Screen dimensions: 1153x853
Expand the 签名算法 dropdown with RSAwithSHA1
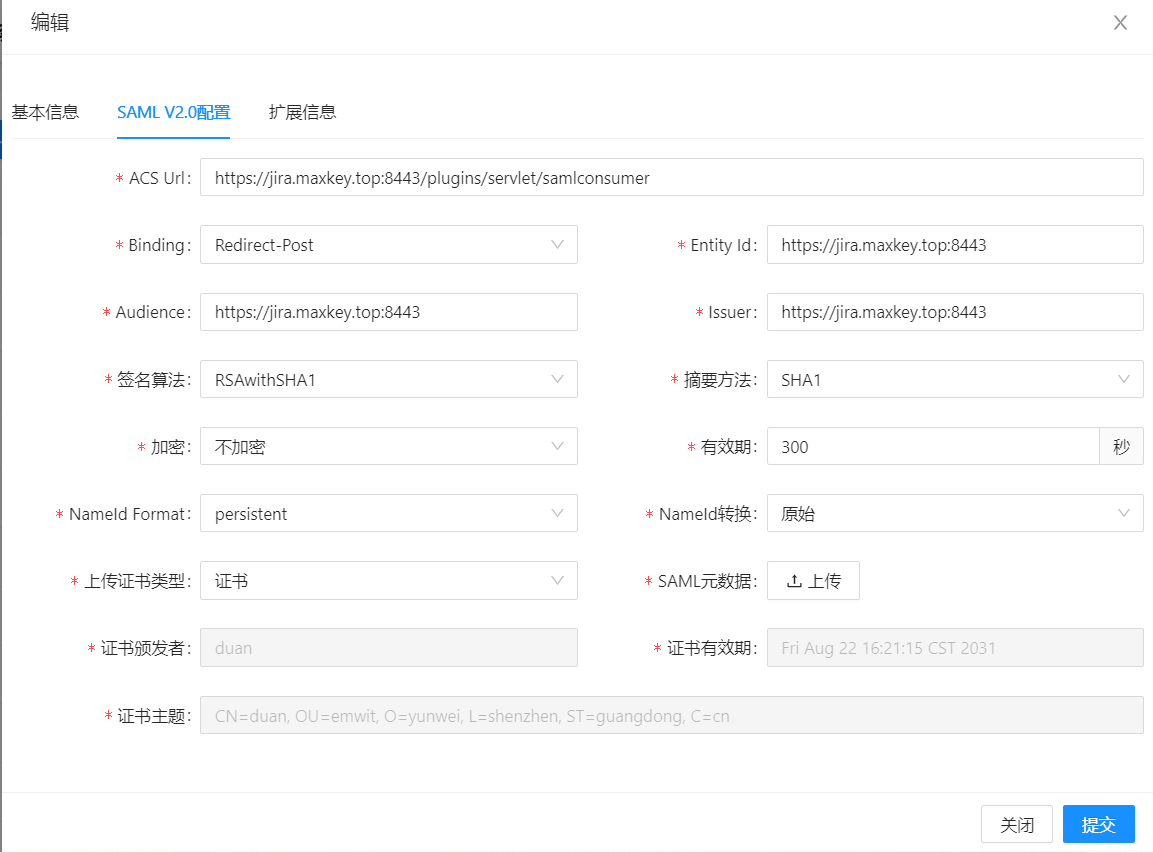pyautogui.click(x=388, y=379)
